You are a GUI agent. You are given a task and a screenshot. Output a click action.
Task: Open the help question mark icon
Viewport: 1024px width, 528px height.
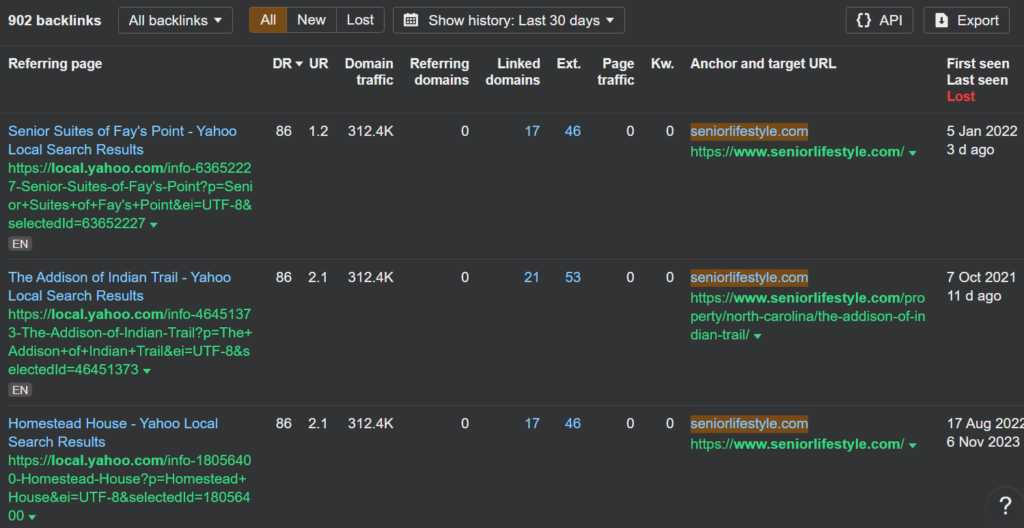click(x=1004, y=505)
